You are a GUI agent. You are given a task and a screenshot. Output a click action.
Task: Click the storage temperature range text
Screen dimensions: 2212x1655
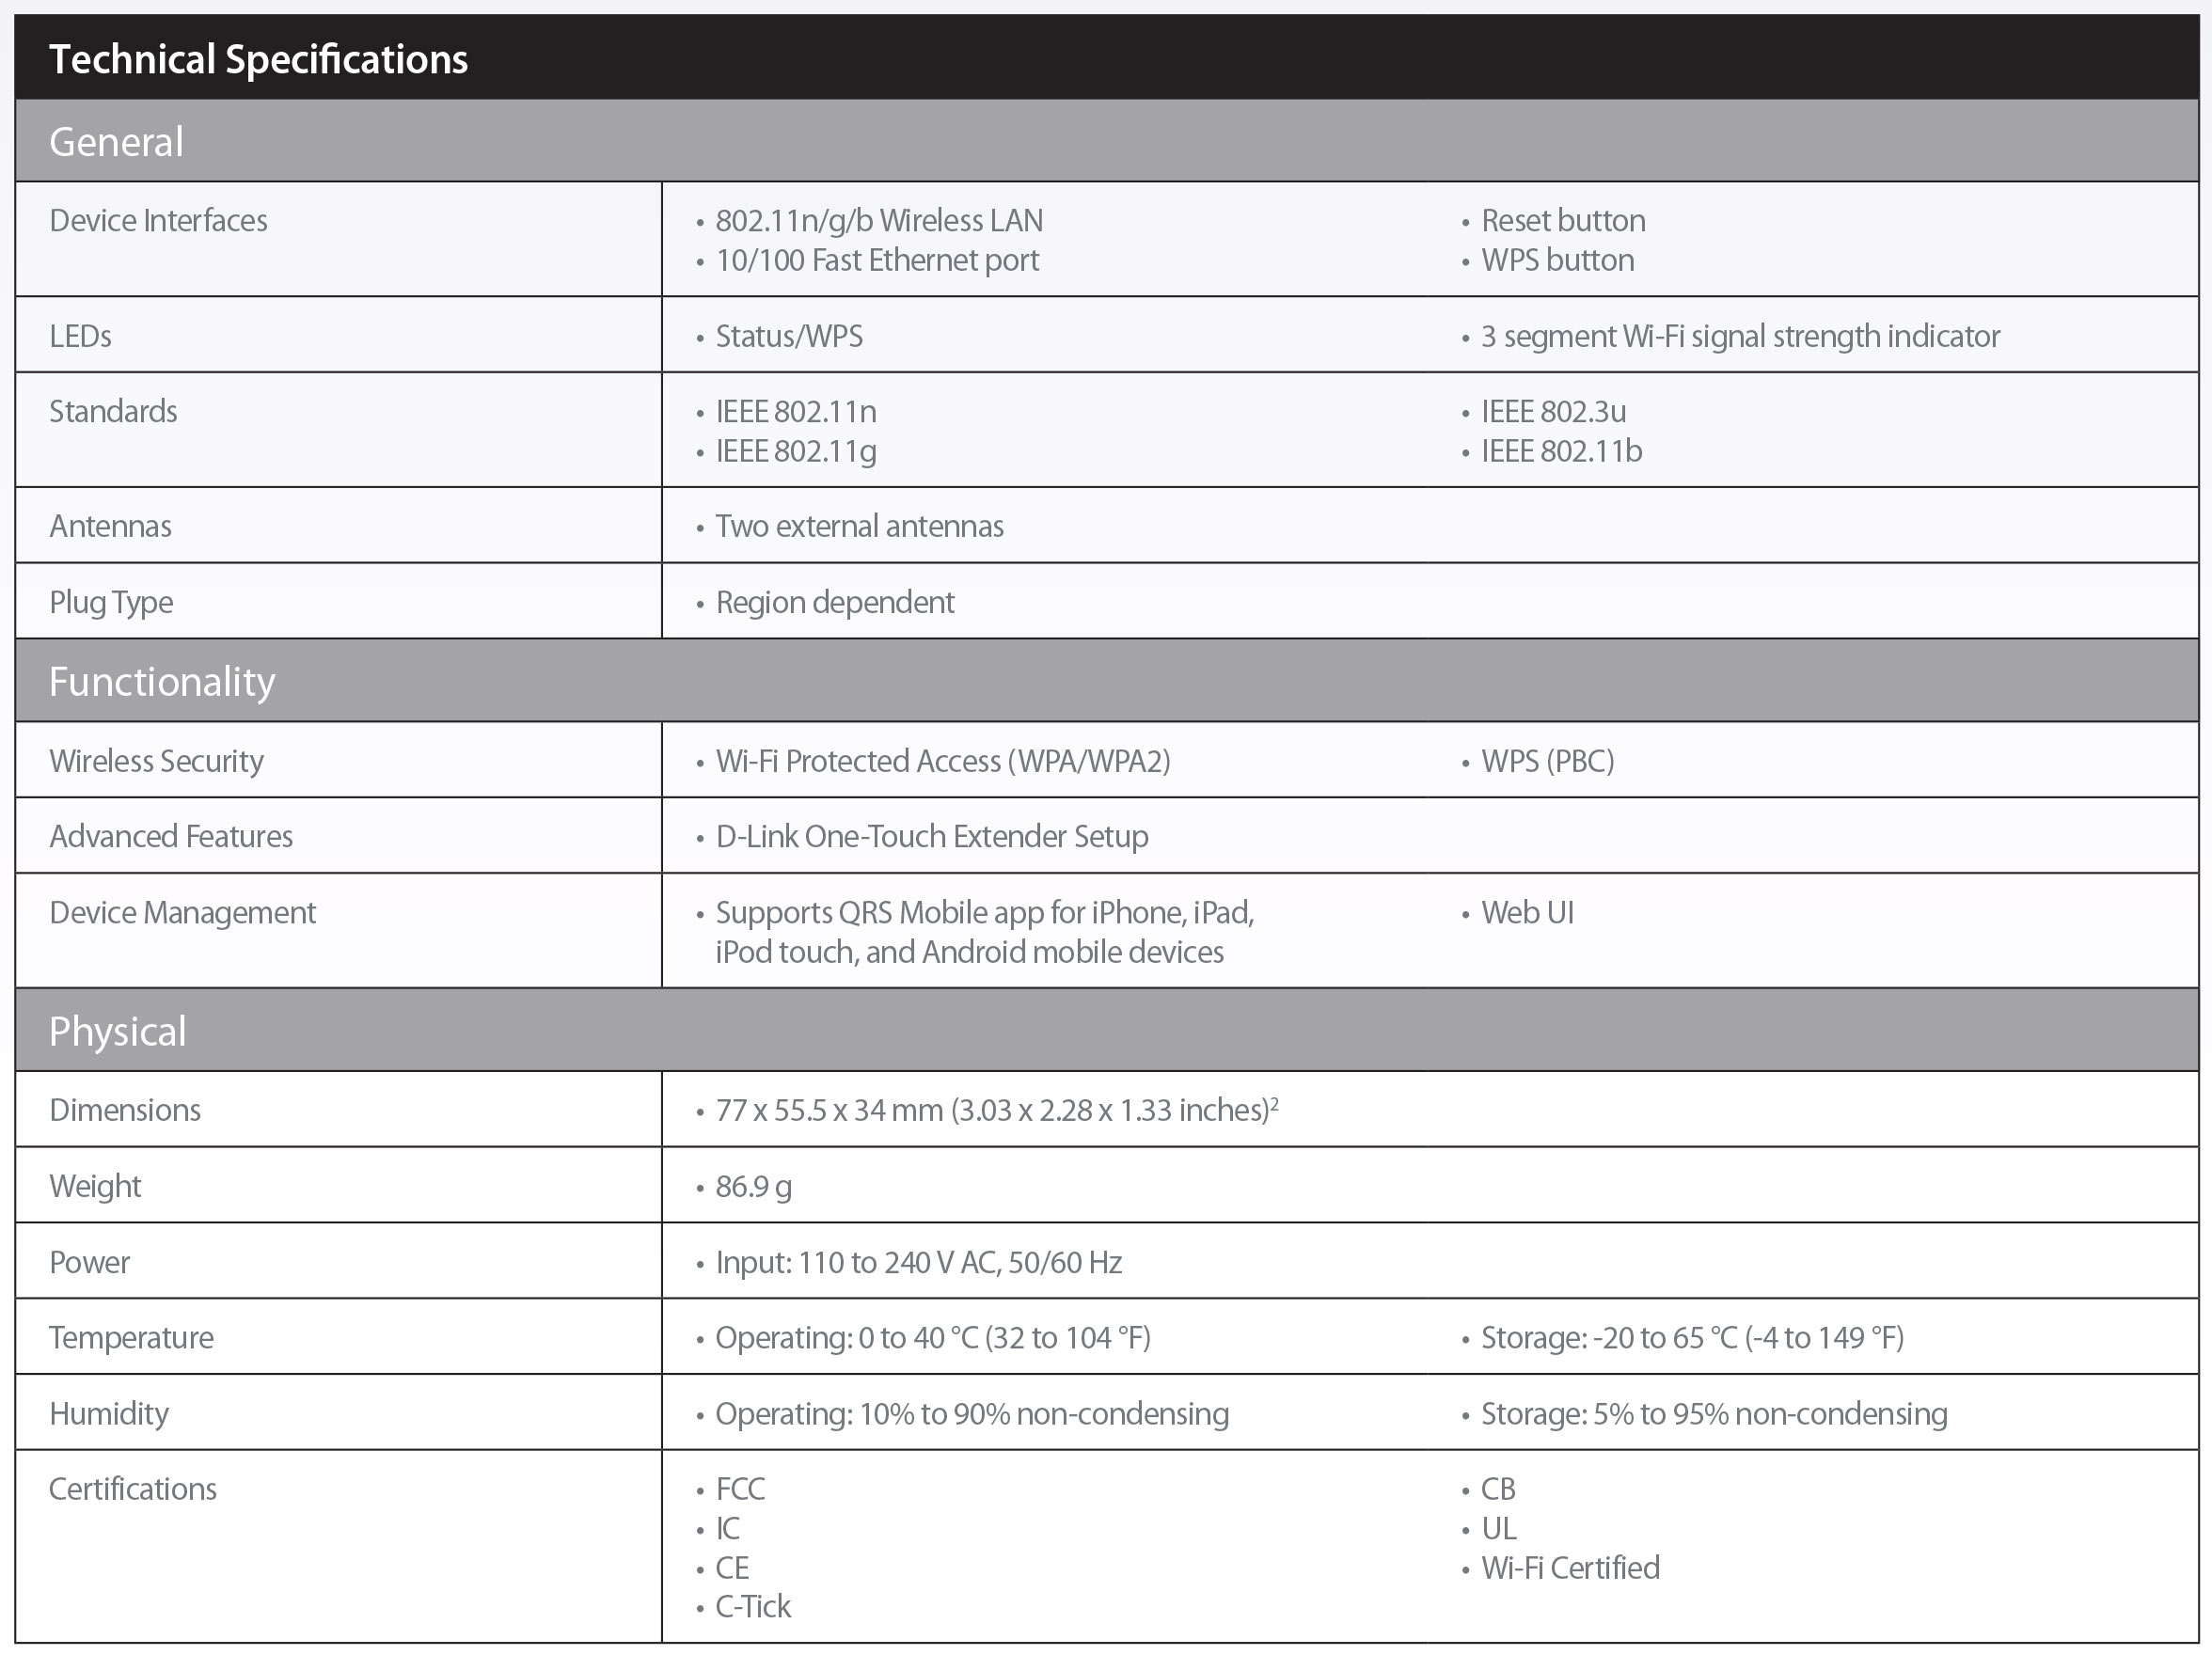1691,1338
